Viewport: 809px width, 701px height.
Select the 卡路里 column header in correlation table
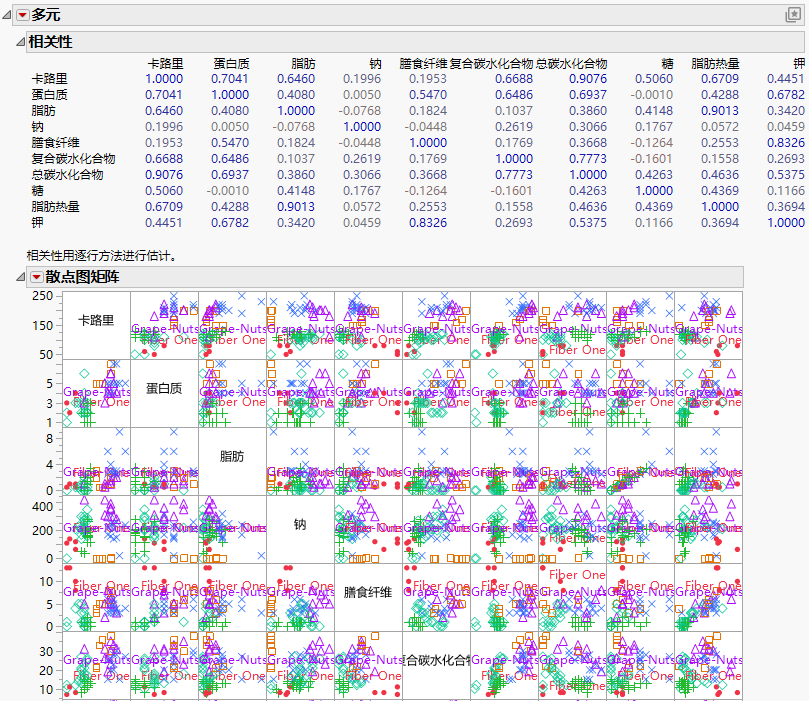(x=165, y=63)
